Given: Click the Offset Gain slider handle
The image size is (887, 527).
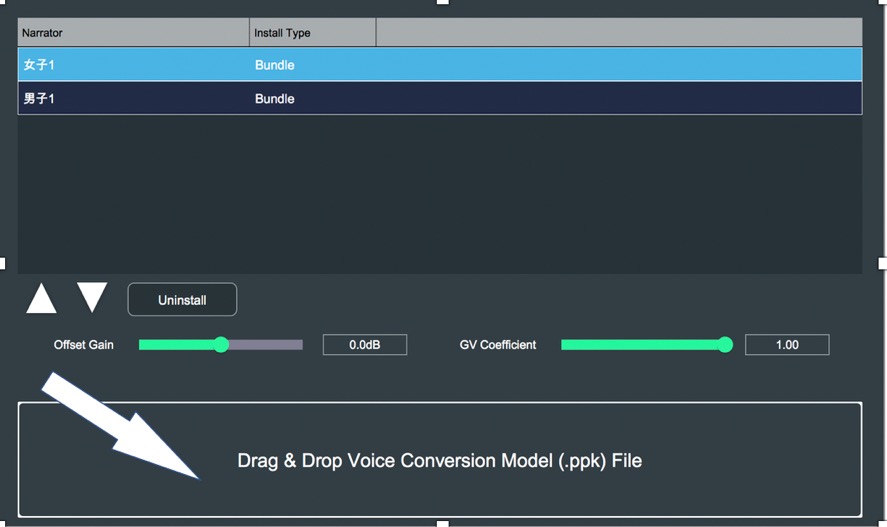Looking at the screenshot, I should tap(221, 345).
